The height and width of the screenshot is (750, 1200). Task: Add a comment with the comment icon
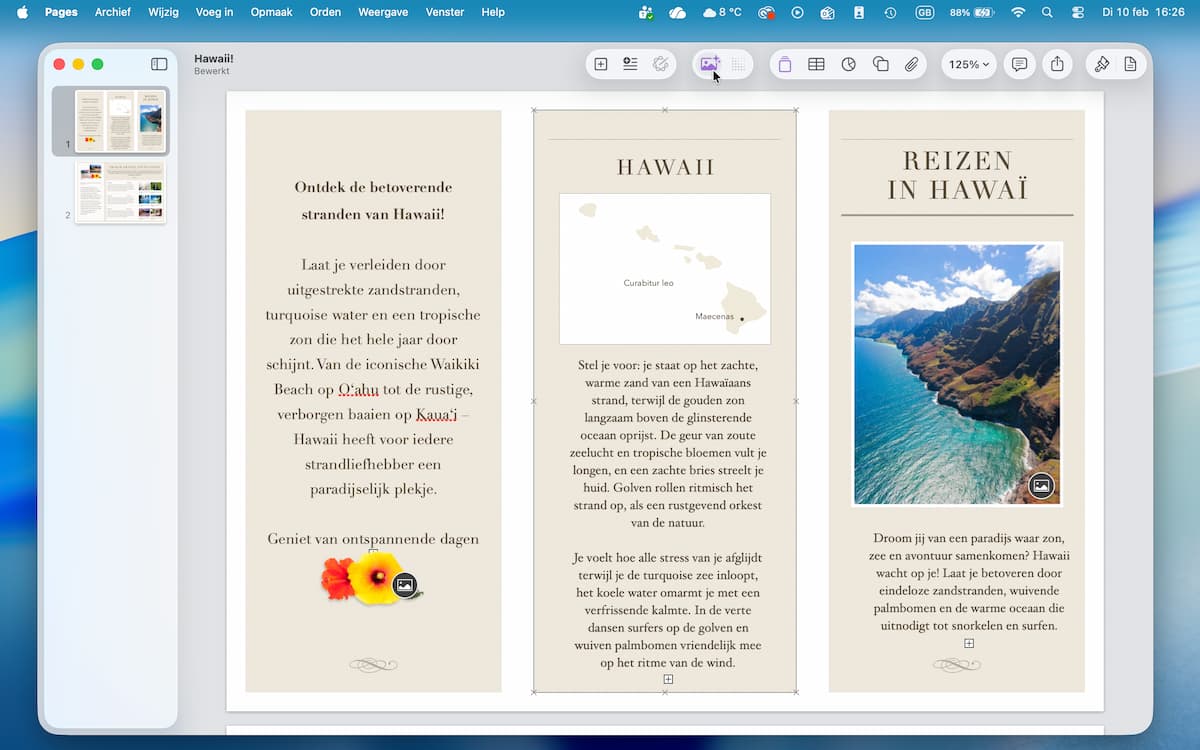coord(1019,64)
